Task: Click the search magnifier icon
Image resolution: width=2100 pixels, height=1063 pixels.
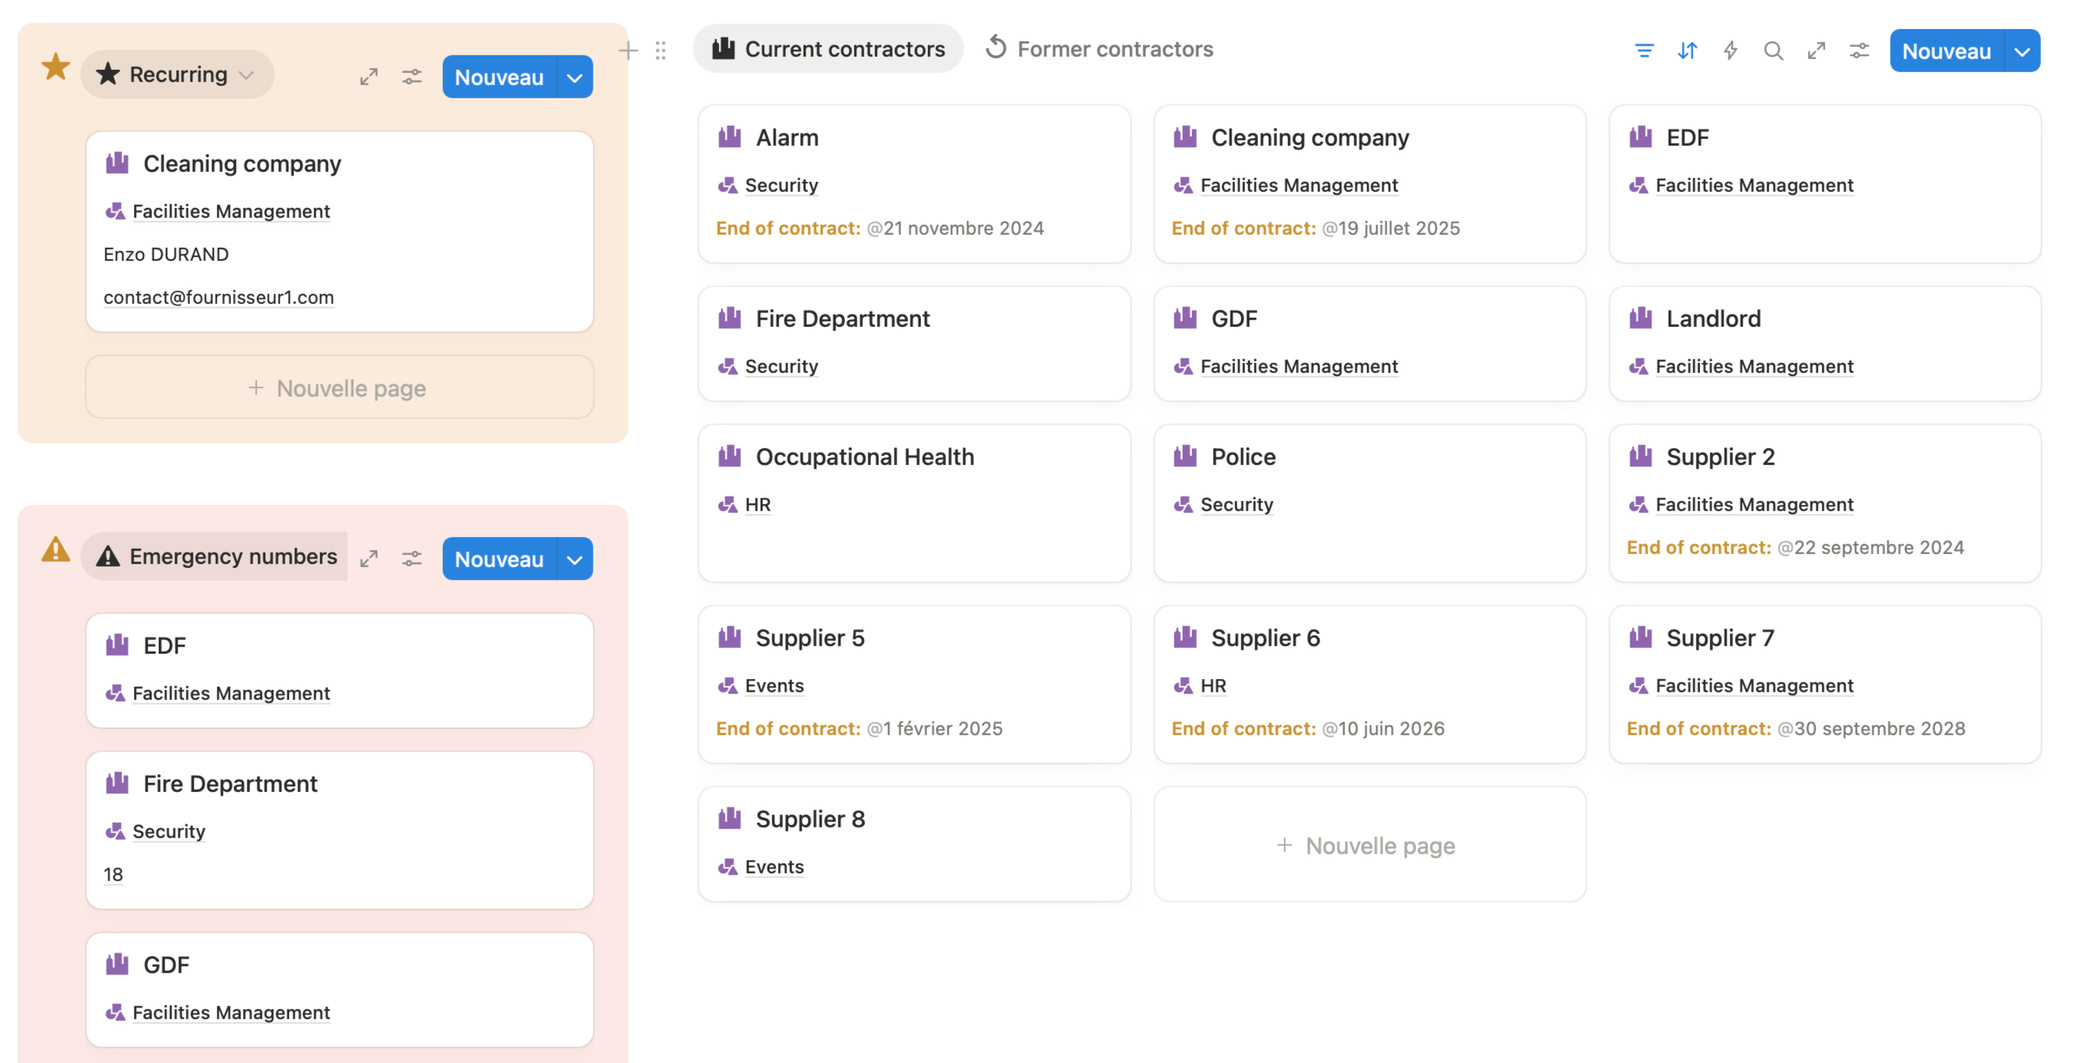Action: pos(1773,50)
